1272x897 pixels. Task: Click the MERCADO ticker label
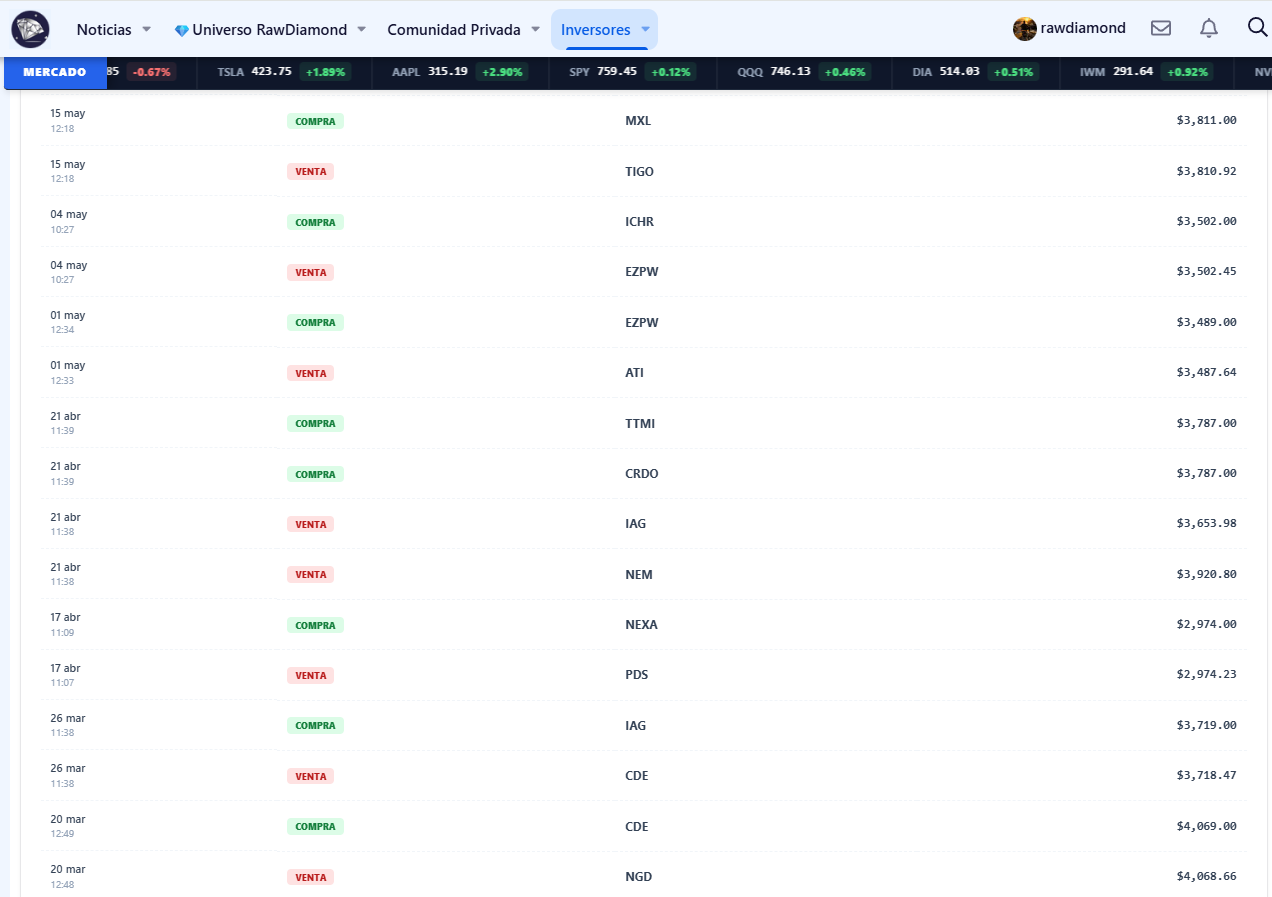[x=55, y=72]
